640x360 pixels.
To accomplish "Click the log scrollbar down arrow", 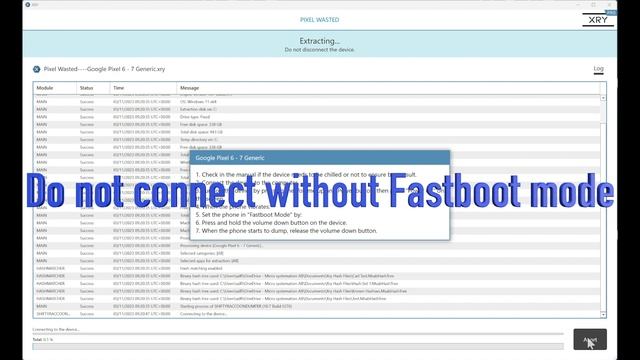I will (603, 315).
